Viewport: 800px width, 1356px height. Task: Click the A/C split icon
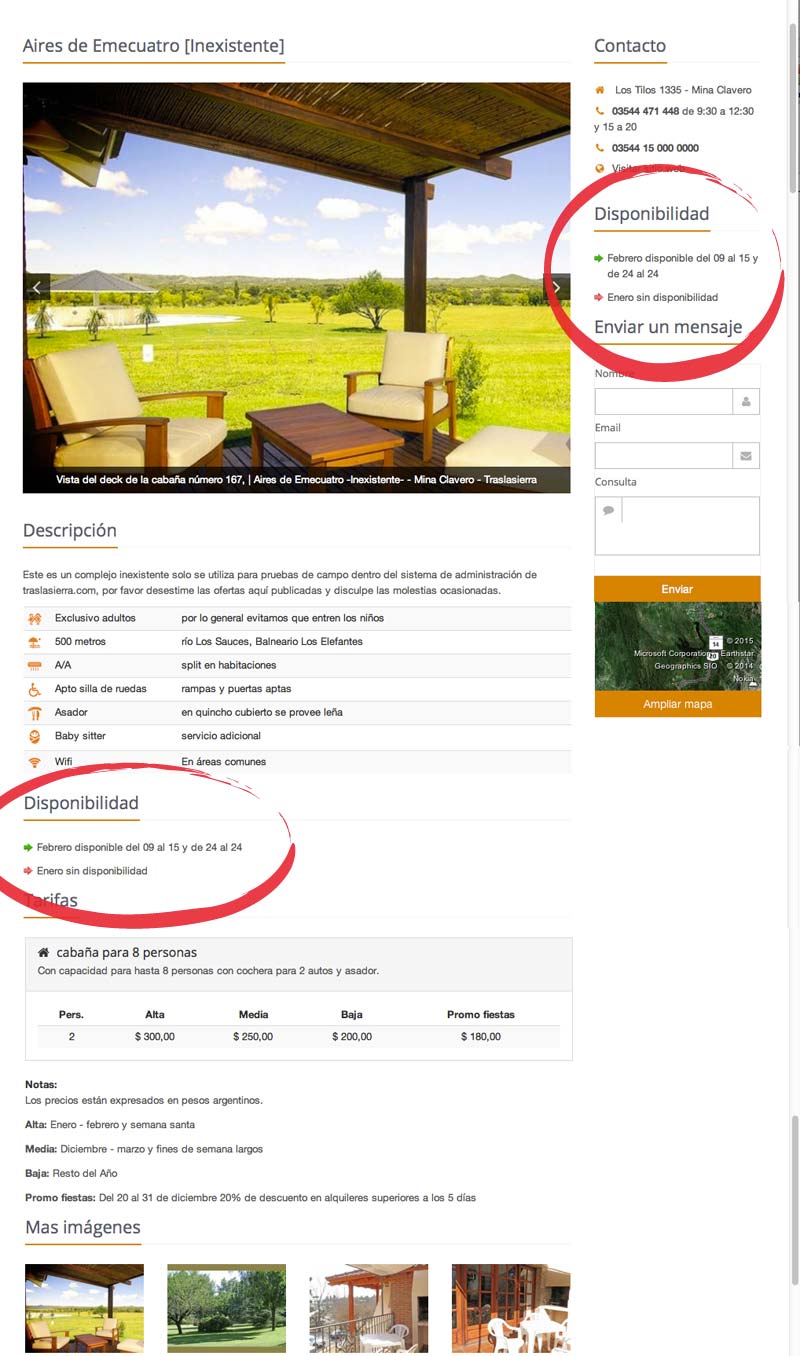coord(34,665)
